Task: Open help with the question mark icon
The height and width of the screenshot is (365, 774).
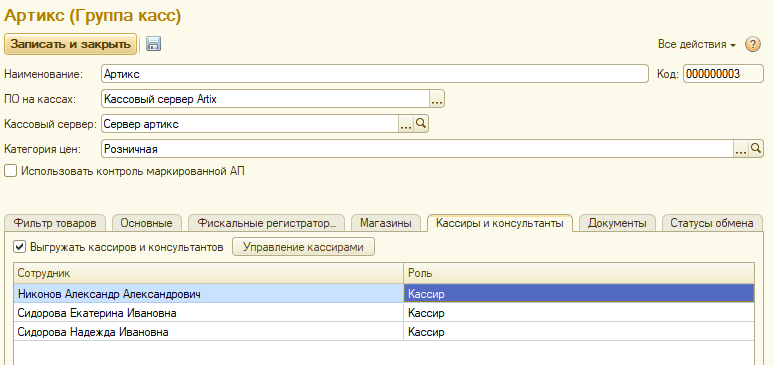Action: (x=752, y=44)
